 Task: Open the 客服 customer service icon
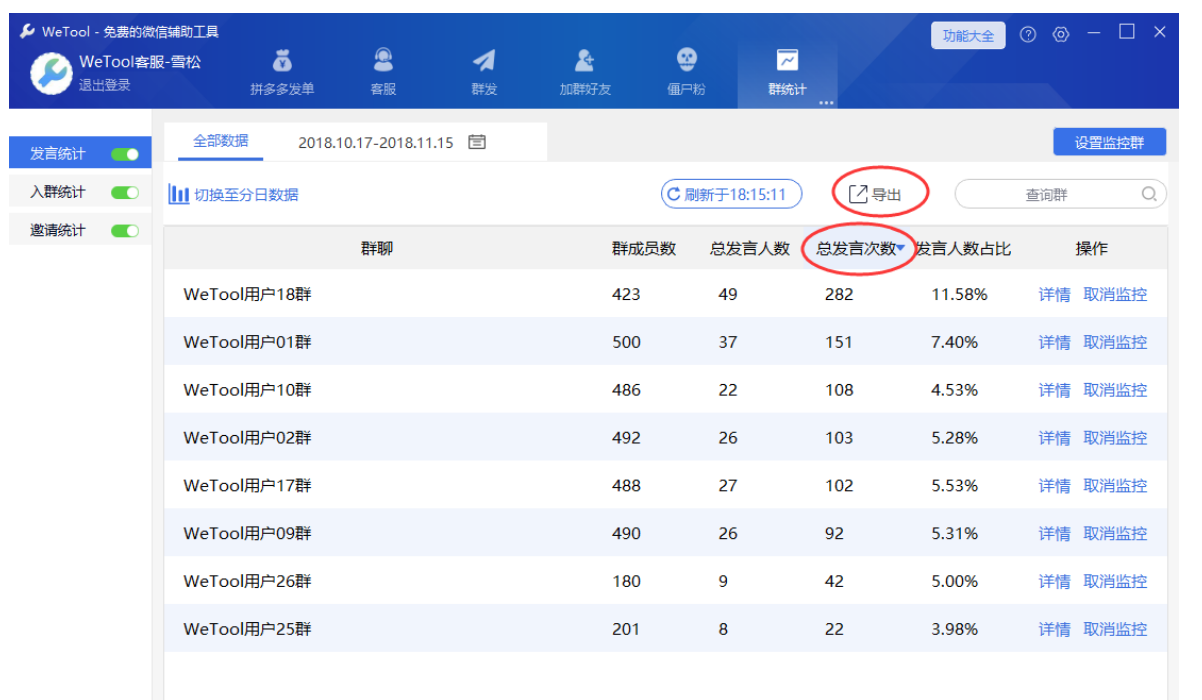pos(383,62)
